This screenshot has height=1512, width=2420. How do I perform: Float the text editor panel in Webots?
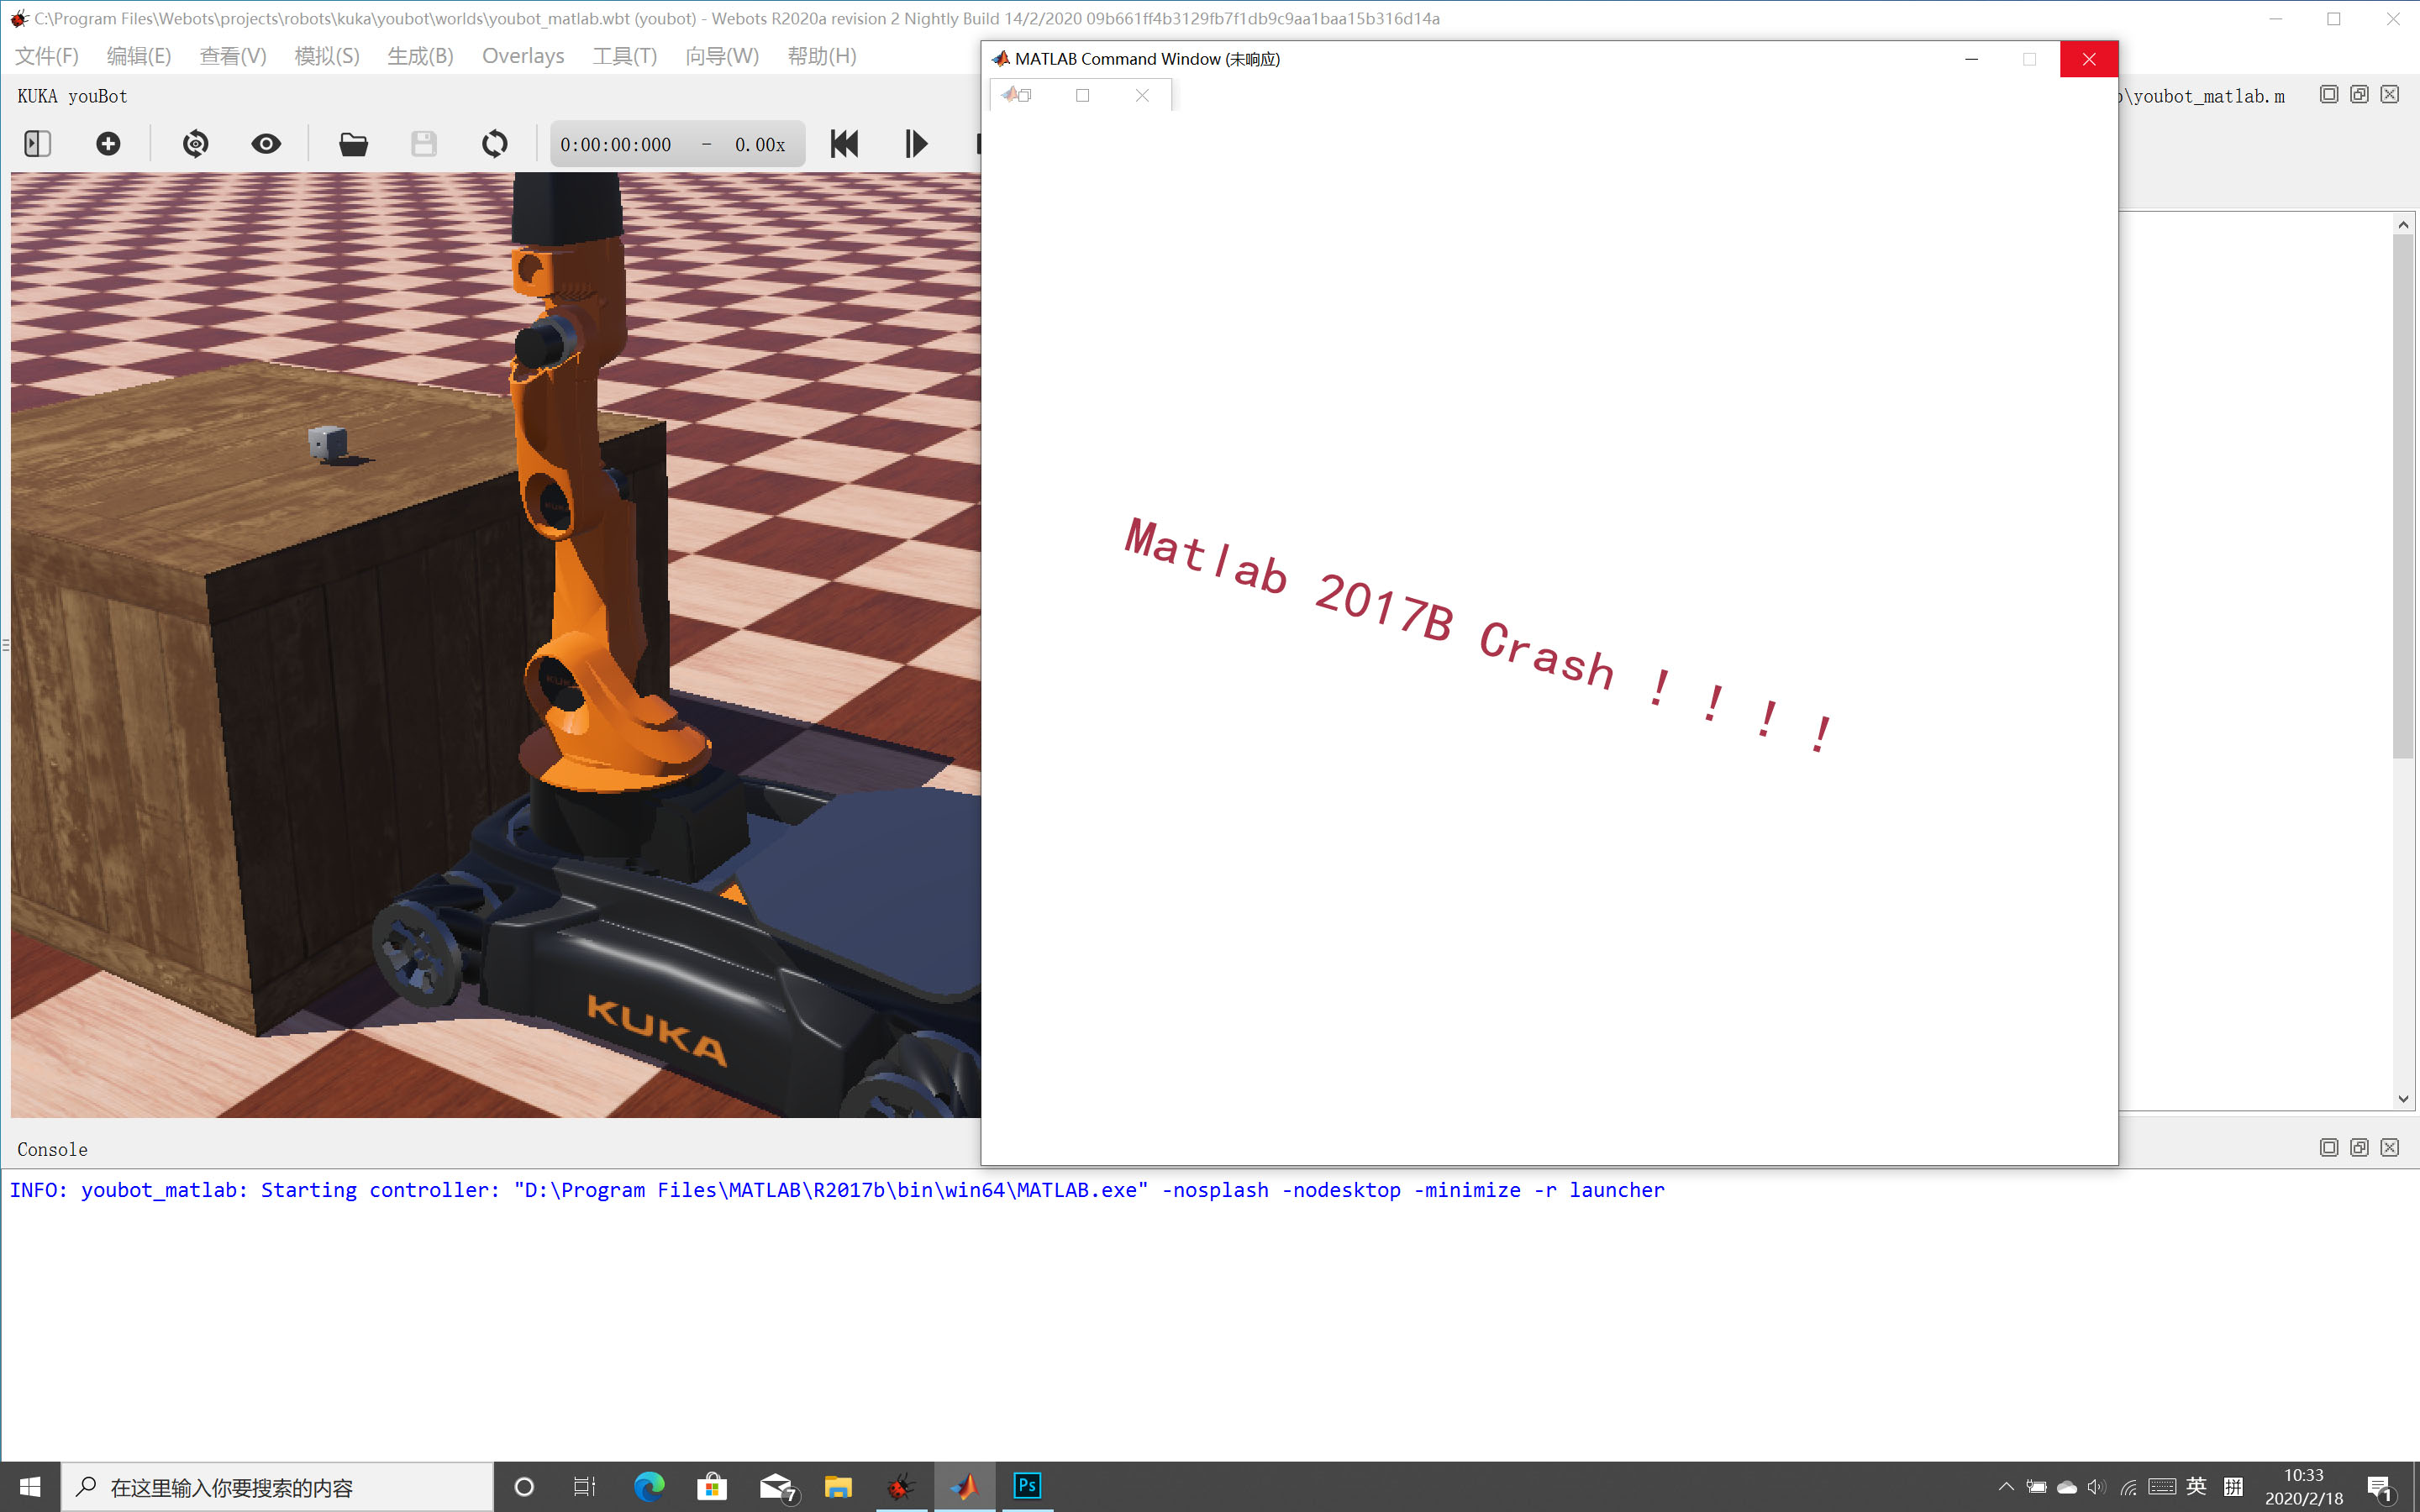[x=2359, y=94]
